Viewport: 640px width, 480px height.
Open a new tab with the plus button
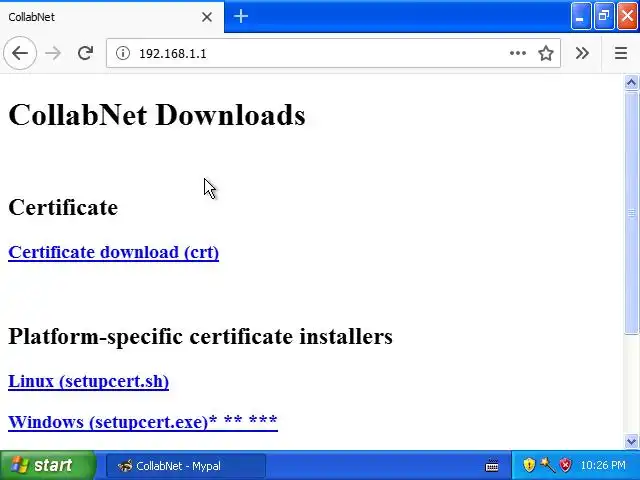click(x=241, y=17)
